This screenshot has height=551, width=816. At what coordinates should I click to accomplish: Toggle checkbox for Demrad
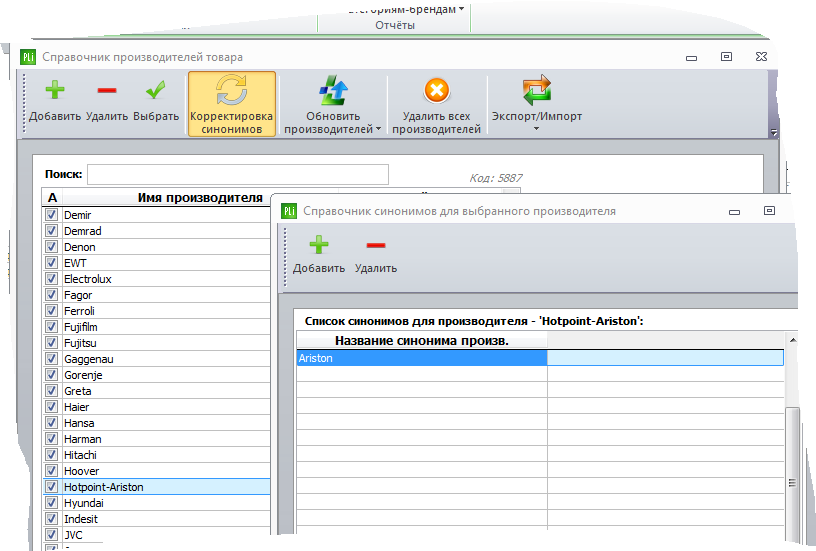pyautogui.click(x=52, y=230)
